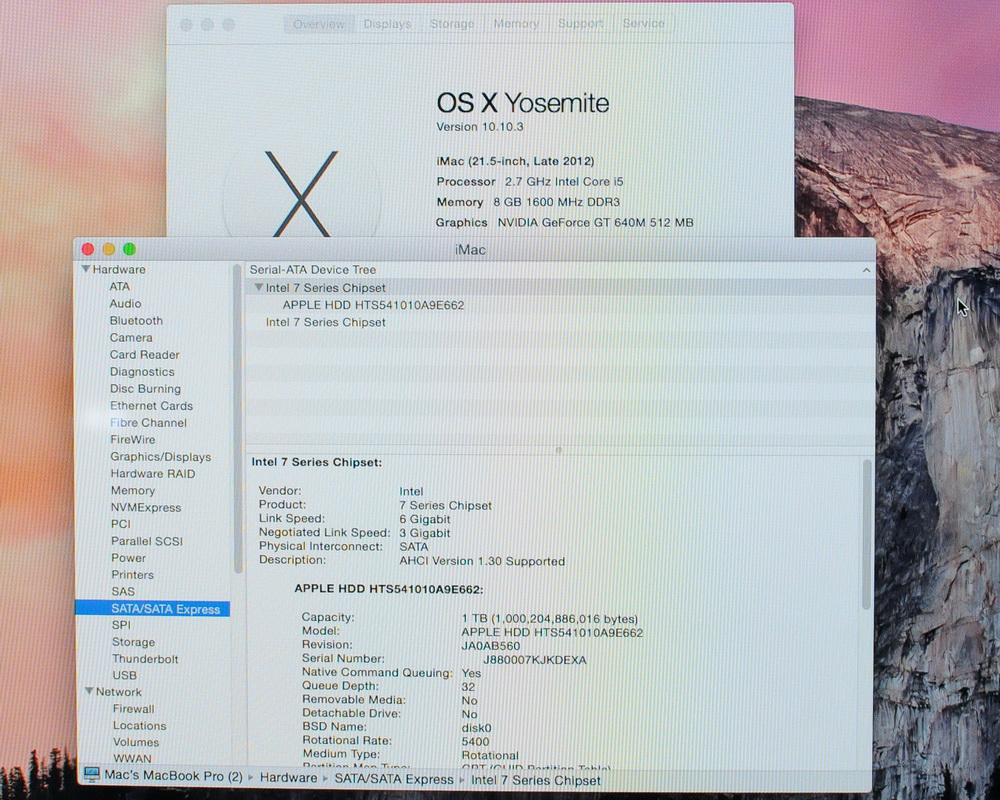Viewport: 1000px width, 800px height.
Task: Switch to the Displays tab in About This Mac
Action: 387,24
